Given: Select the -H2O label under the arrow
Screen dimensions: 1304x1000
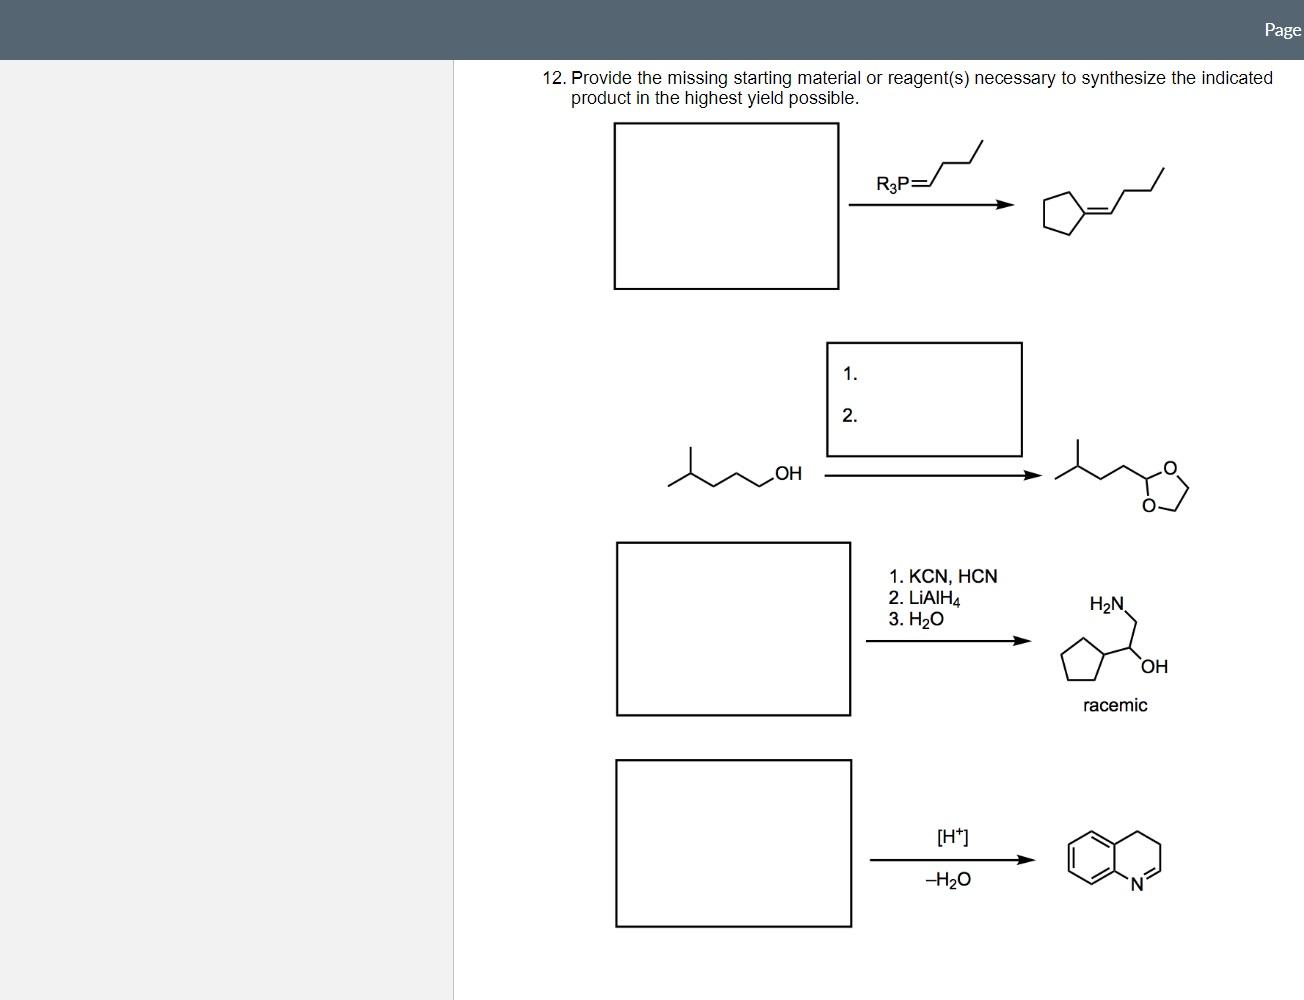Looking at the screenshot, I should (947, 879).
